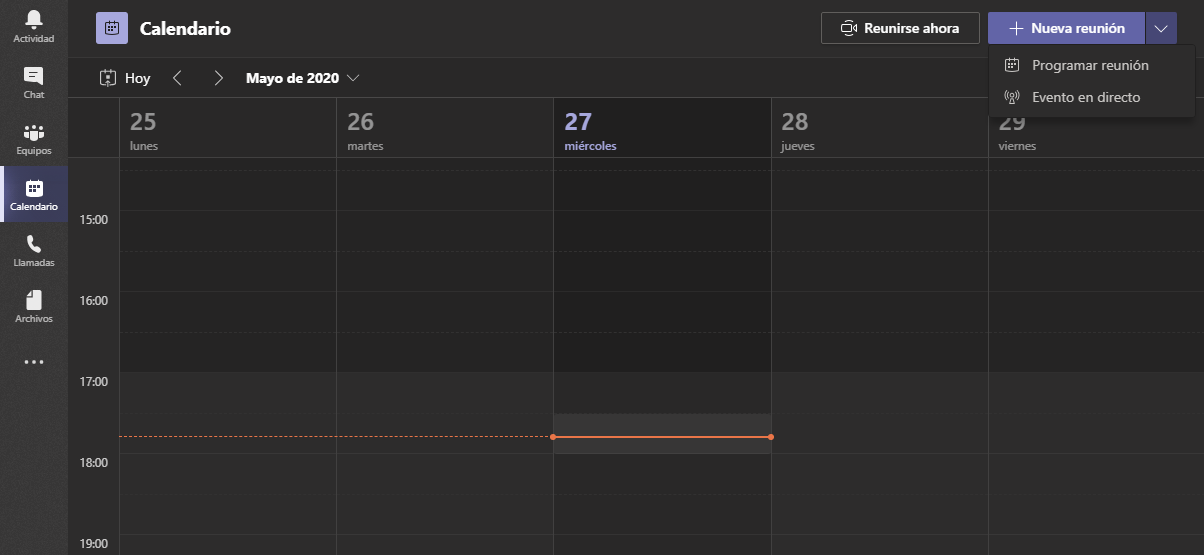The image size is (1204, 555).
Task: Collapse the Nueva reunión dropdown arrow
Action: coord(1161,28)
